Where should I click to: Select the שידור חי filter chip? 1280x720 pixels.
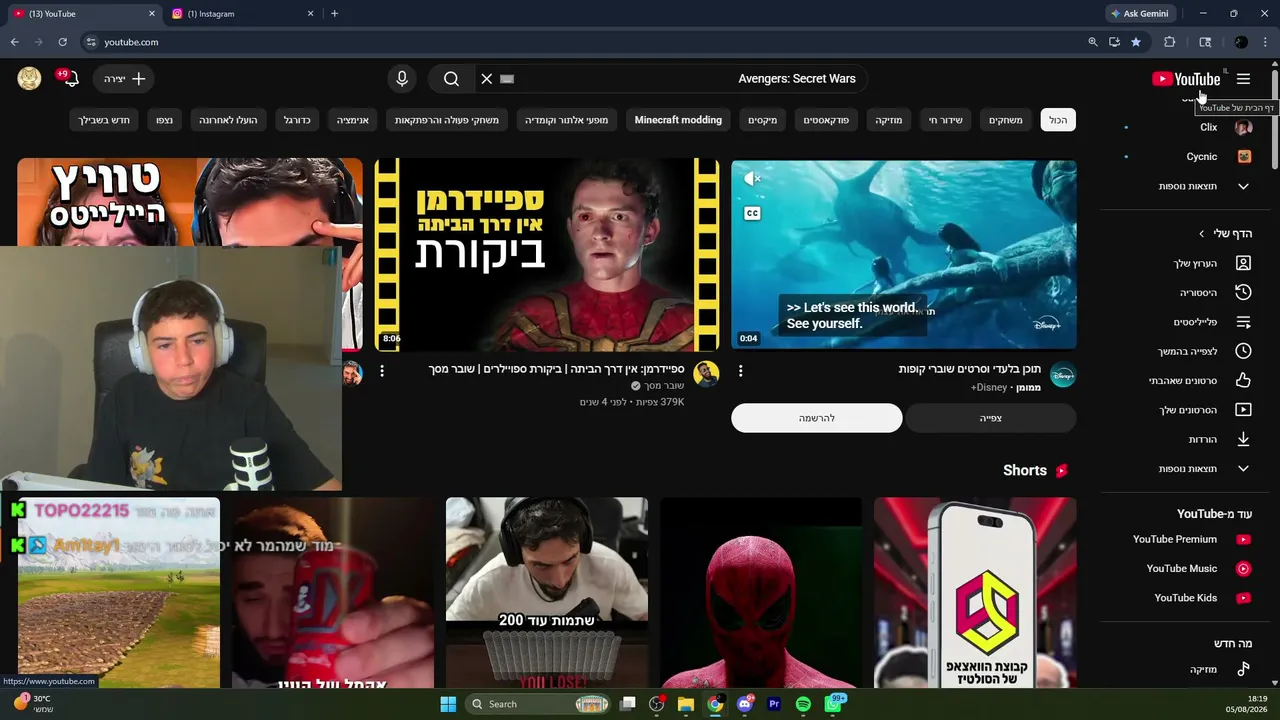[x=945, y=120]
